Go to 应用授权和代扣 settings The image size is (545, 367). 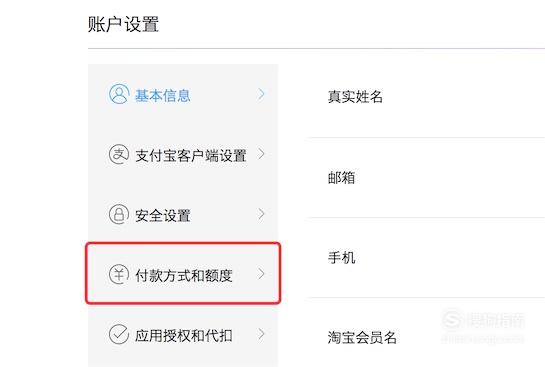coord(183,334)
